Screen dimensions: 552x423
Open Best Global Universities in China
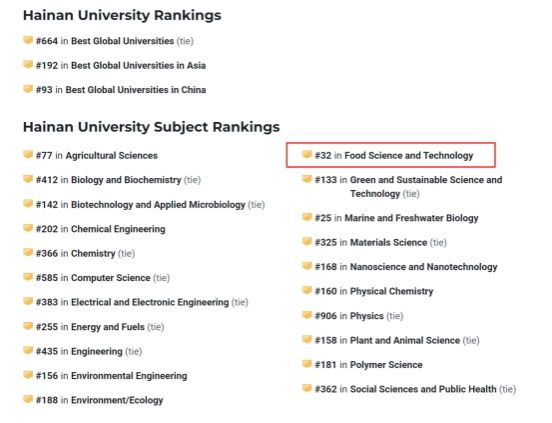click(x=136, y=90)
